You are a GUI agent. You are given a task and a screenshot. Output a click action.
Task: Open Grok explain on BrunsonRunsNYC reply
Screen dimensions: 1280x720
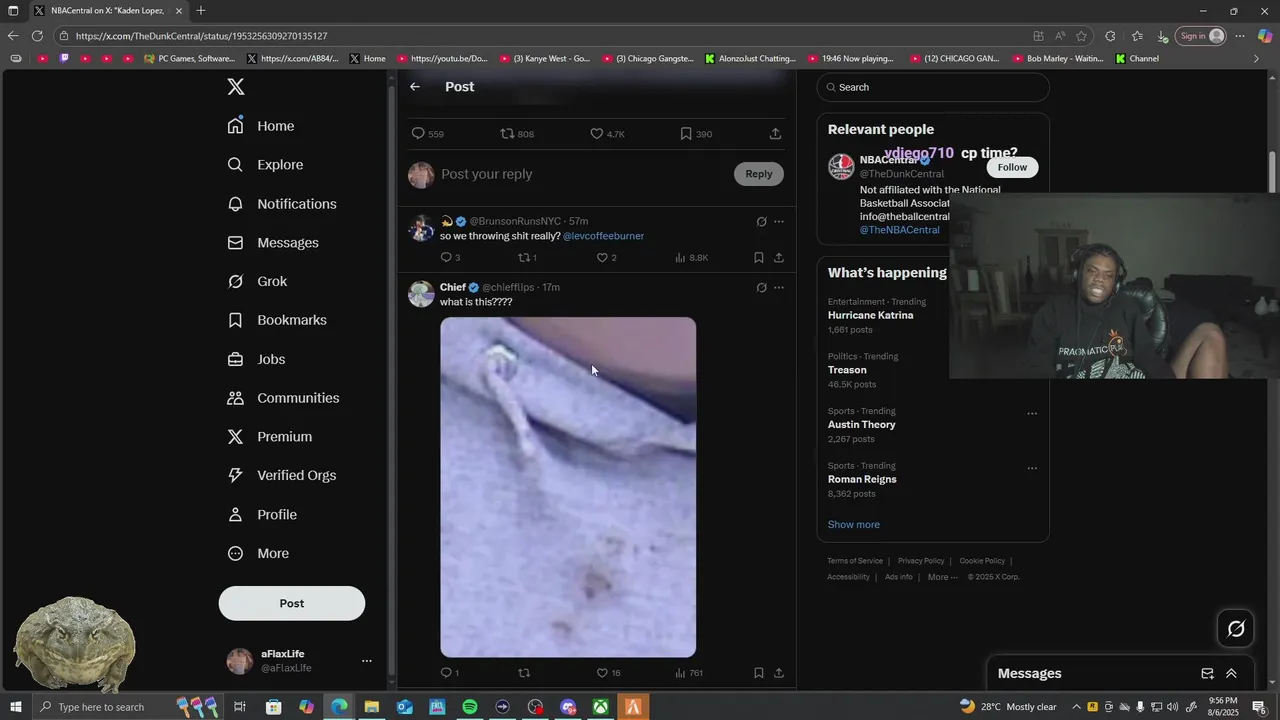761,221
